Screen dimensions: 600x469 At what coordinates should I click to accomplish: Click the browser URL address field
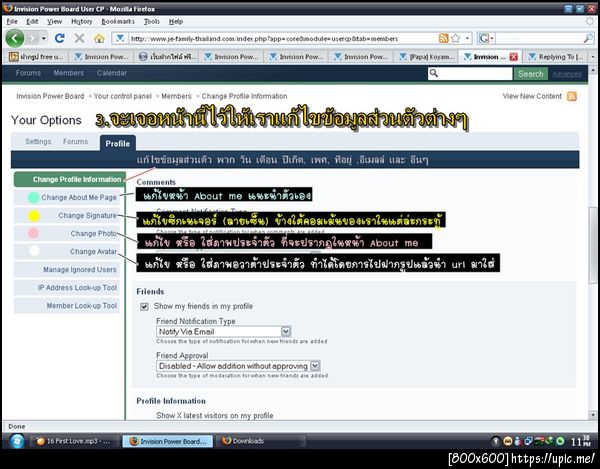282,39
